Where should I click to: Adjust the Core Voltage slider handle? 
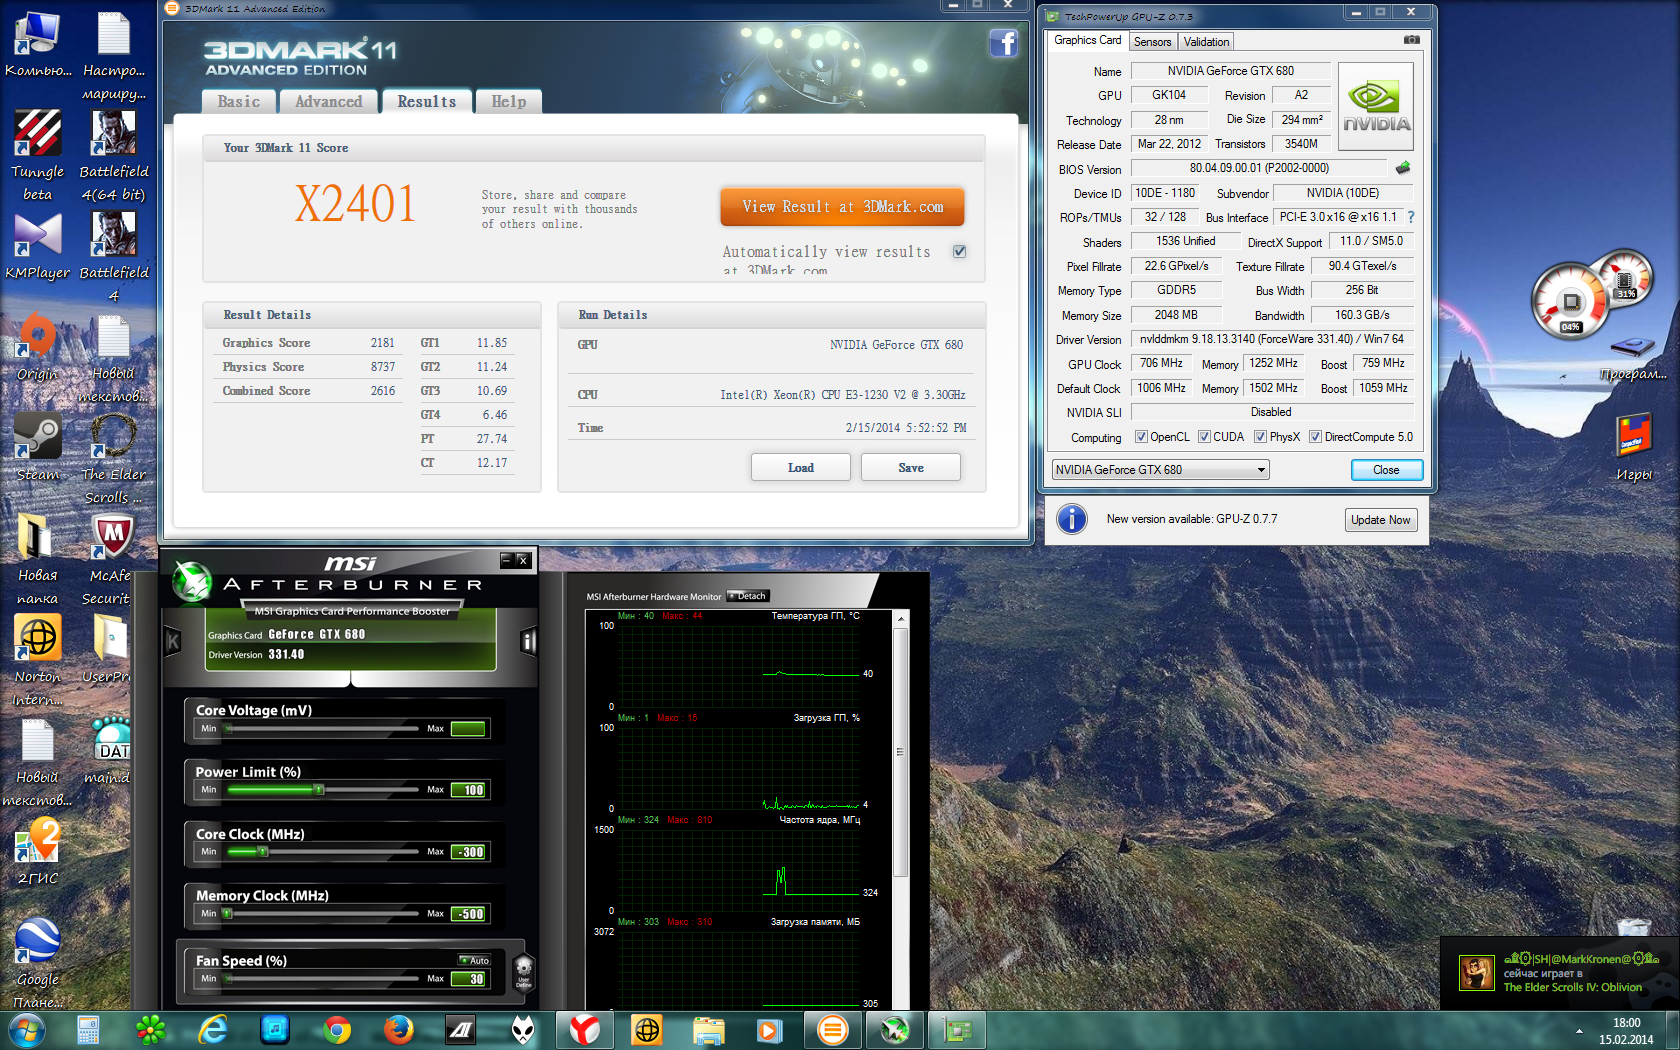coord(228,728)
